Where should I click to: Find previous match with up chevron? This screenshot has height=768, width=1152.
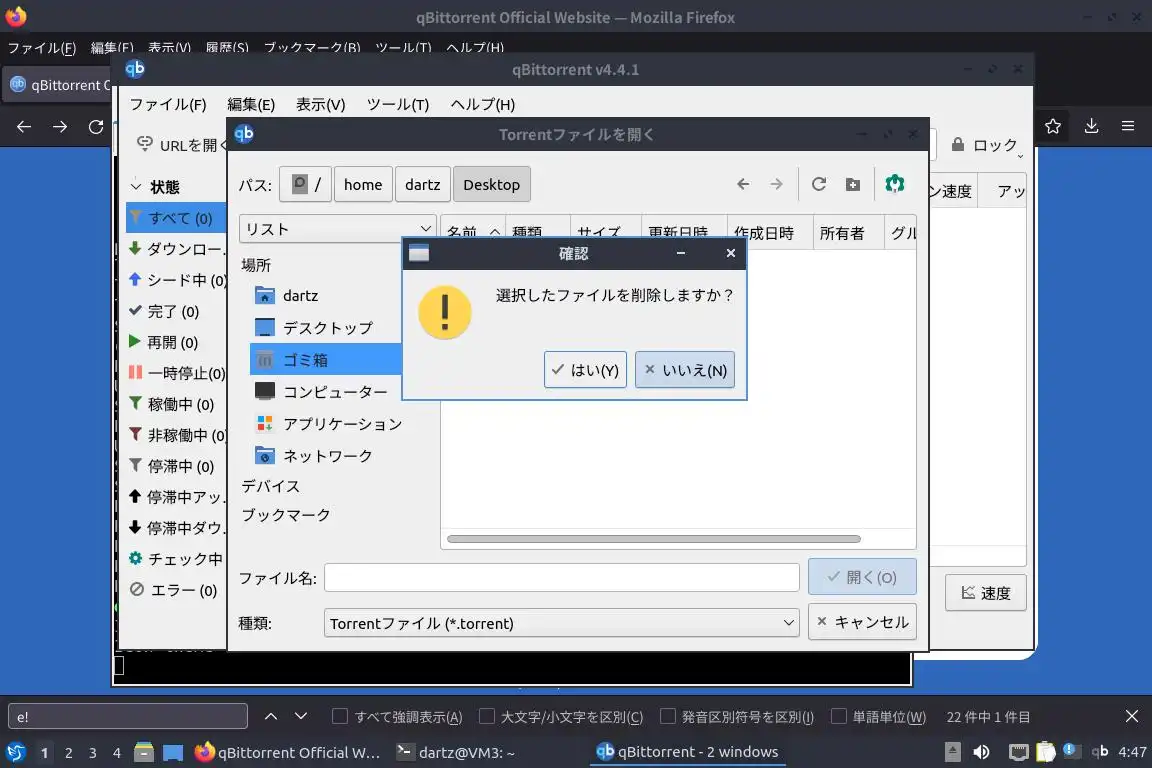point(270,716)
